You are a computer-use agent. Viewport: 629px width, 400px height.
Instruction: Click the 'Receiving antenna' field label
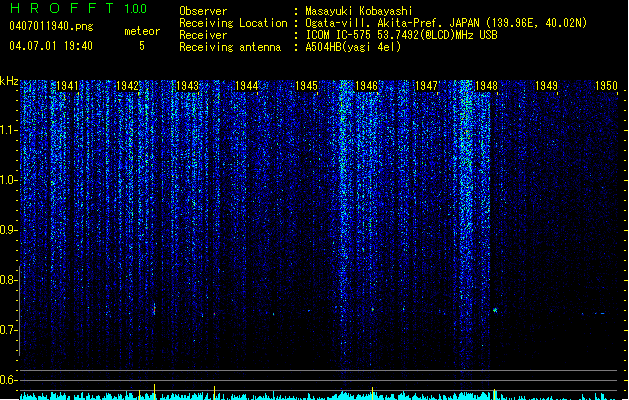pyautogui.click(x=230, y=47)
